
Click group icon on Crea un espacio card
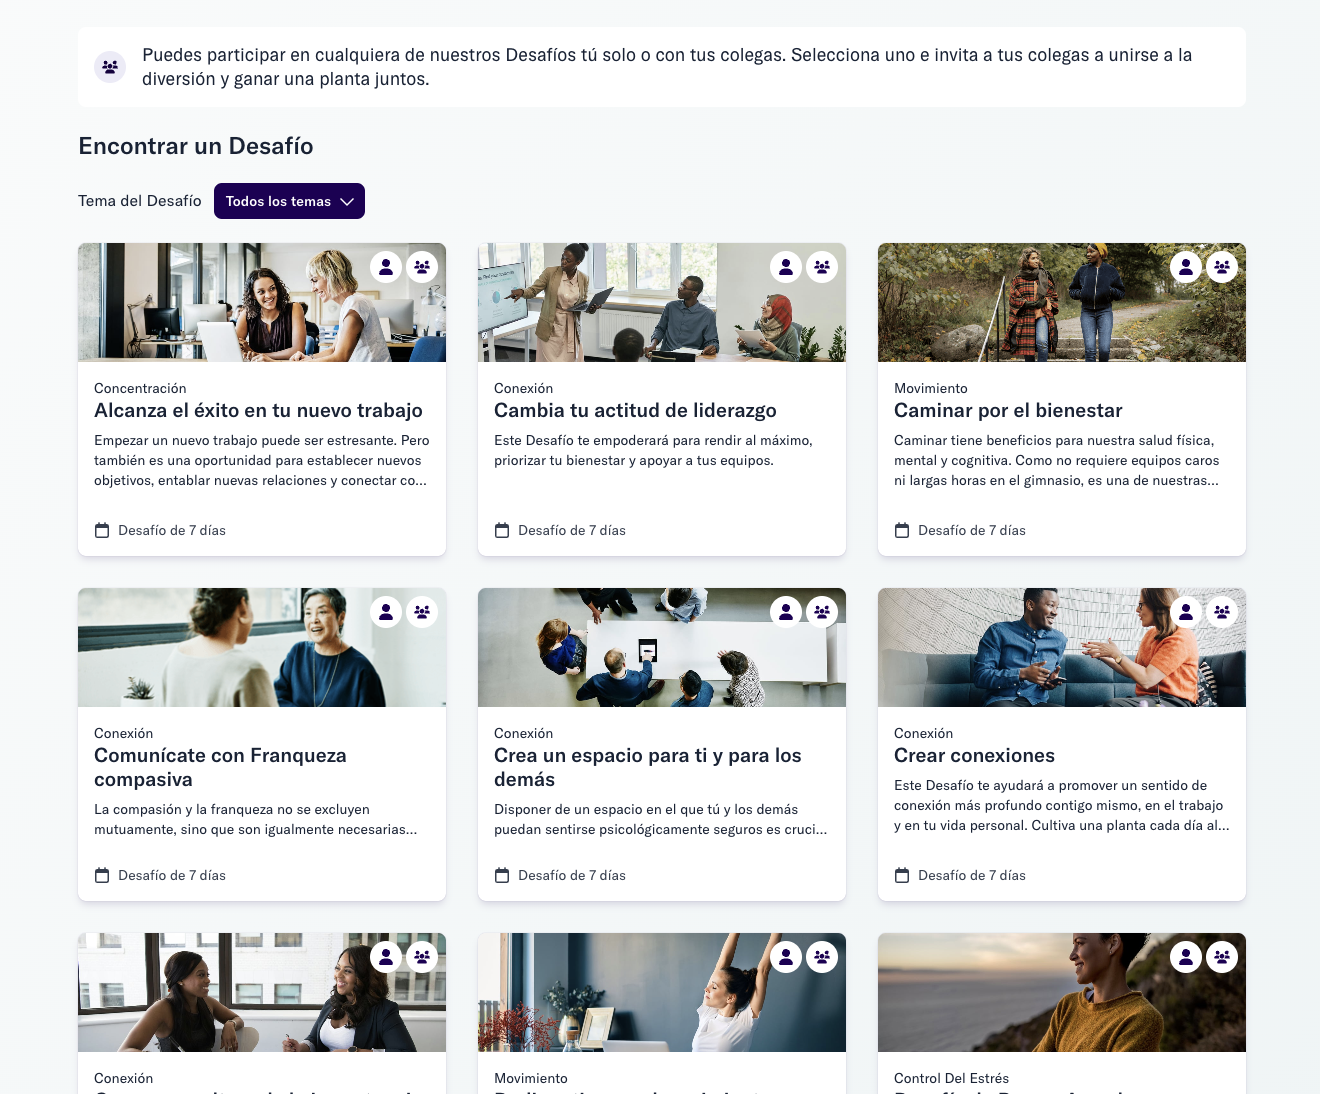point(822,612)
